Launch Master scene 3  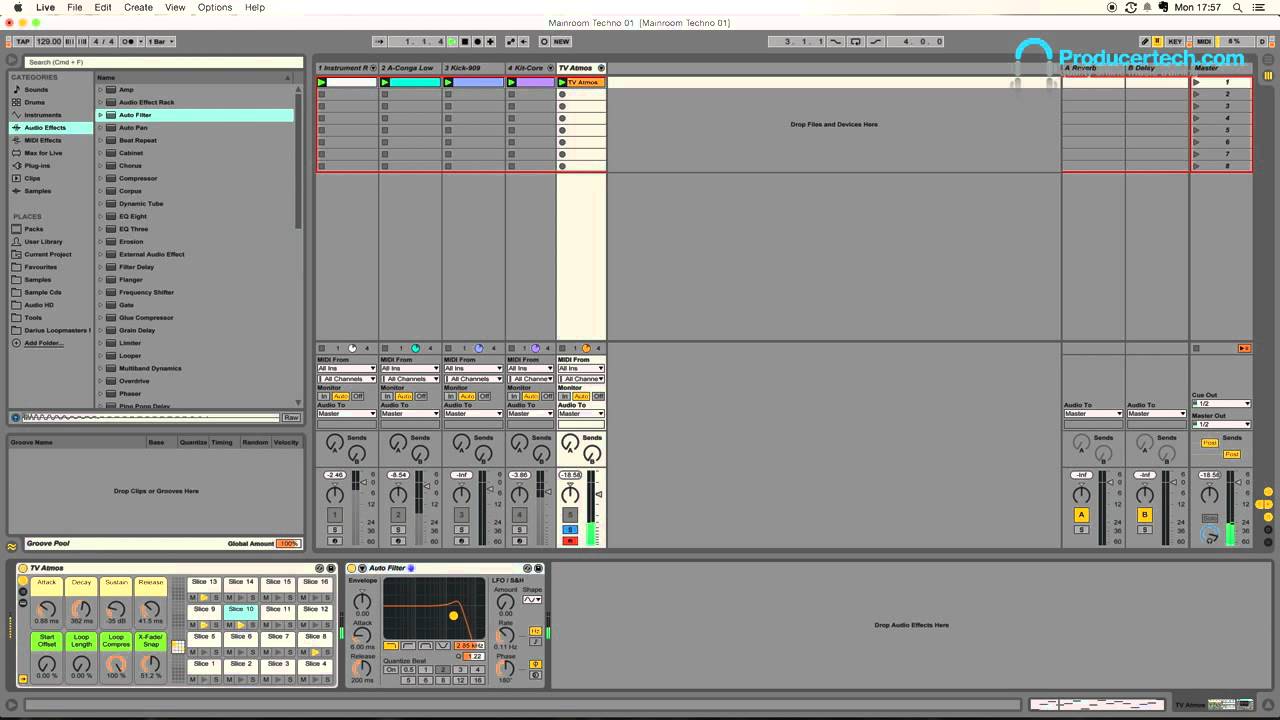coord(1197,106)
